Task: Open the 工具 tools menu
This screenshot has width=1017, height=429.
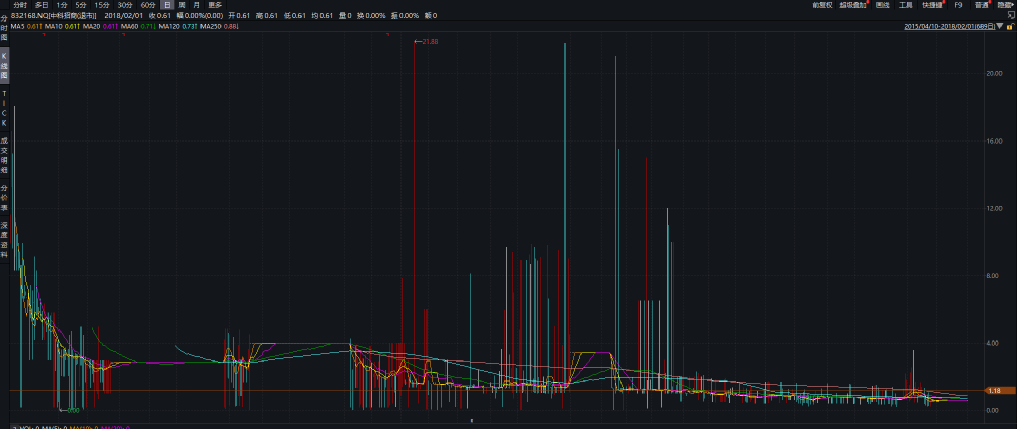Action: (906, 5)
